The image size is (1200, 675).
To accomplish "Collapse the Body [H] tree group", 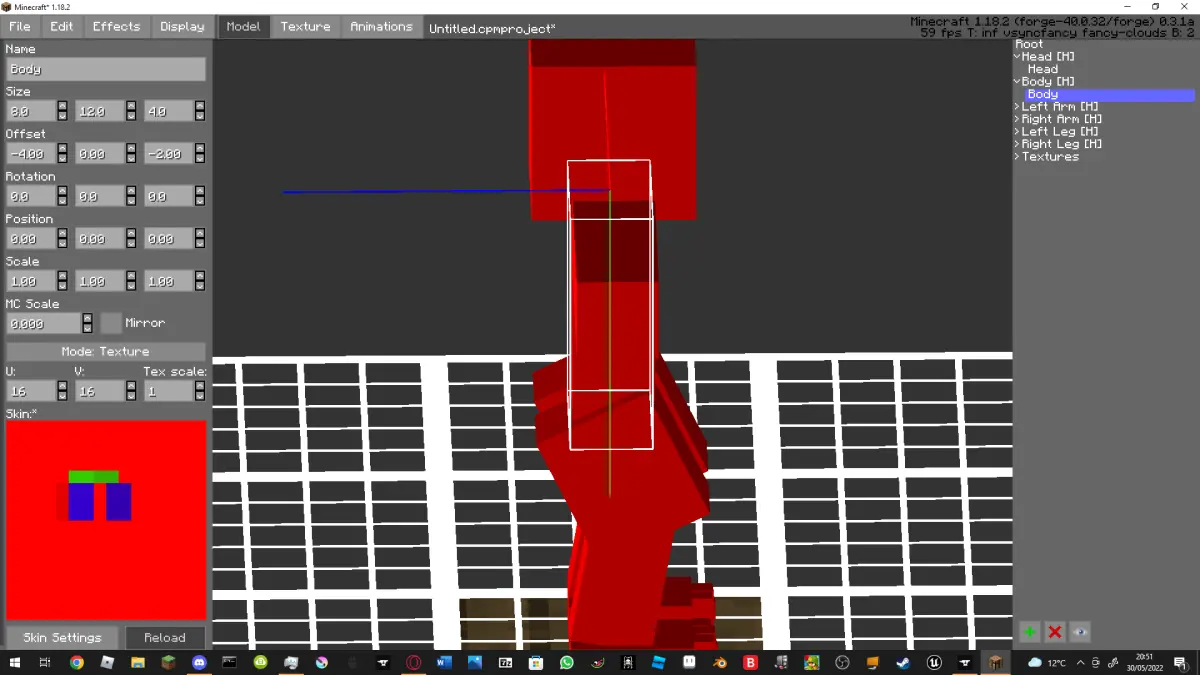I will [x=1017, y=82].
